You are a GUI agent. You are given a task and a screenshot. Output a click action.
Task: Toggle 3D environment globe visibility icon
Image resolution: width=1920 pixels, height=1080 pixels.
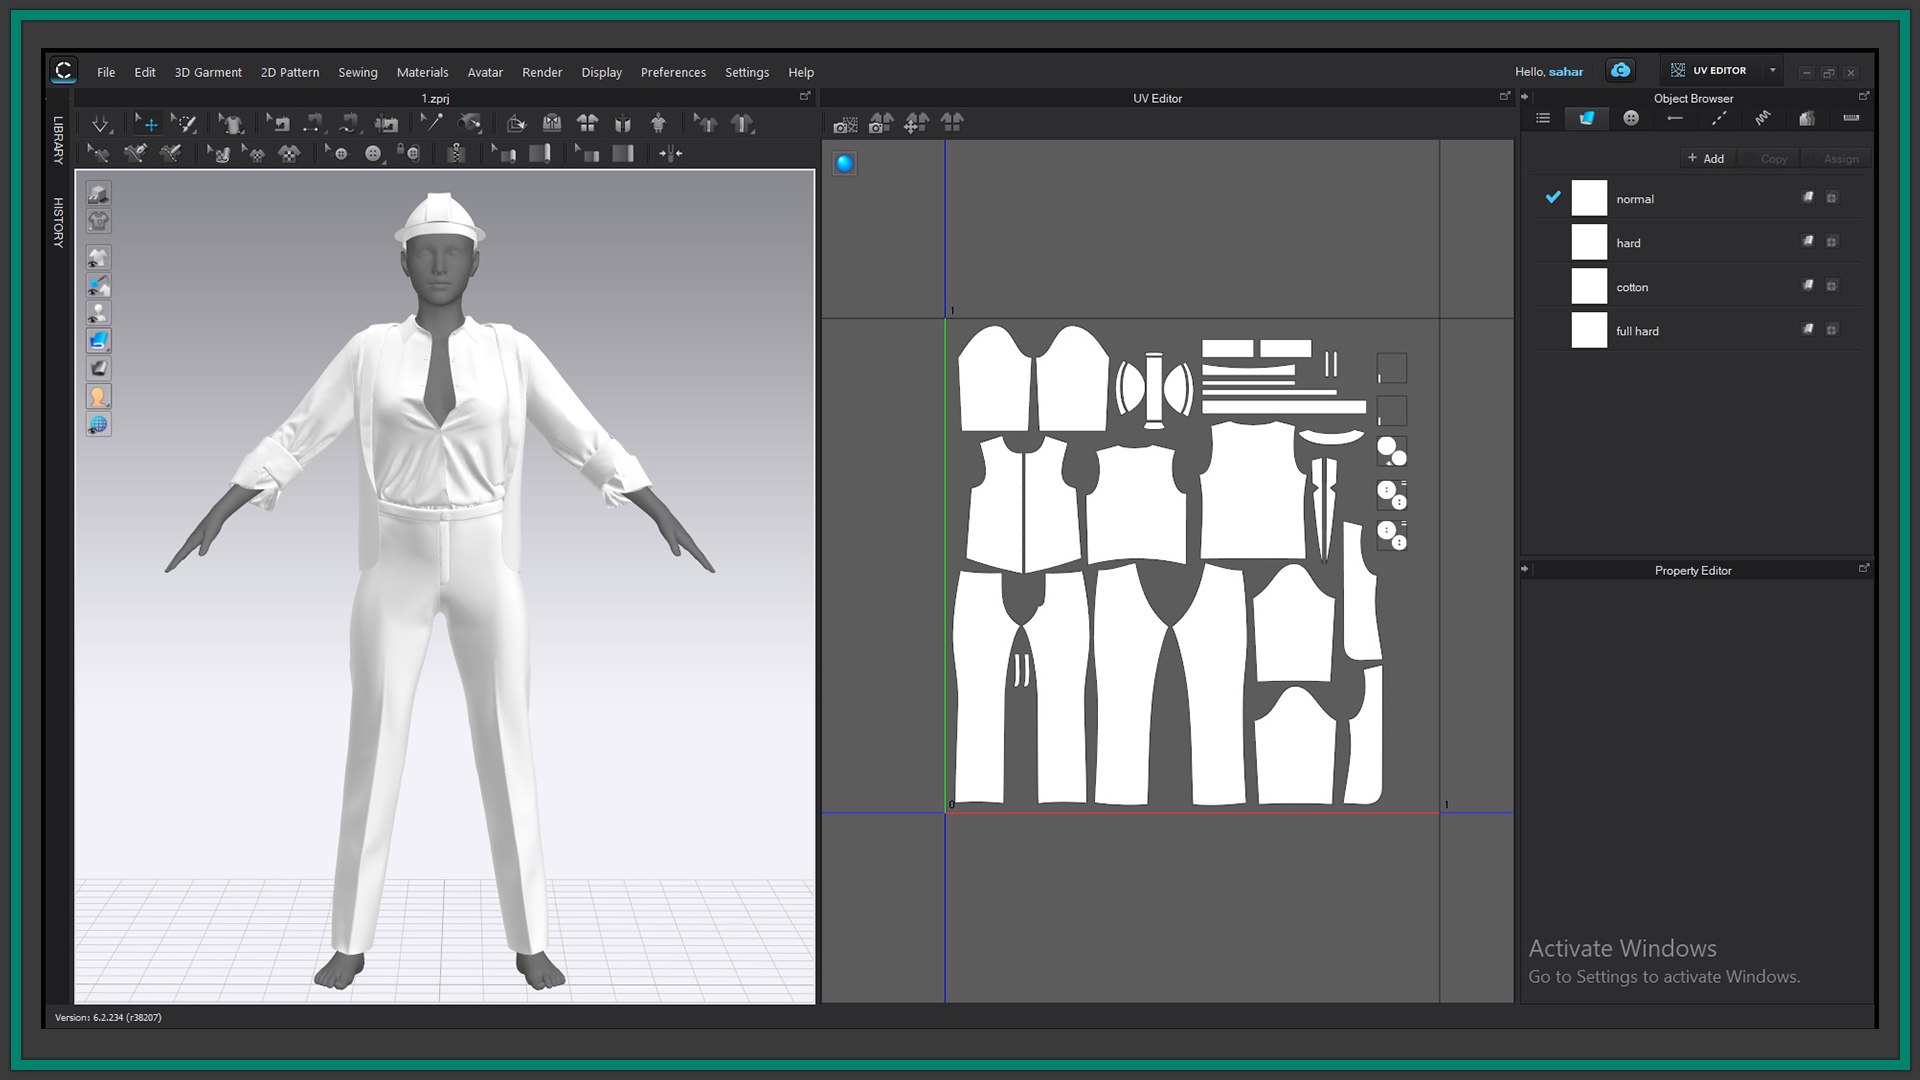tap(98, 425)
